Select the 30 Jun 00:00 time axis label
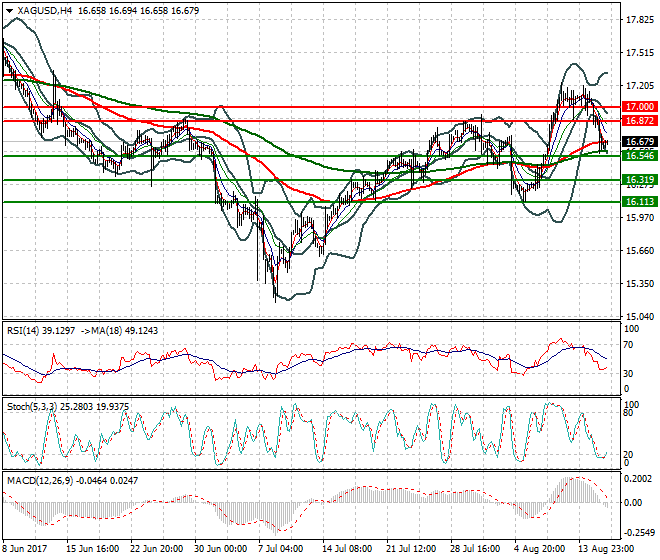This screenshot has width=660, height=560. (221, 549)
